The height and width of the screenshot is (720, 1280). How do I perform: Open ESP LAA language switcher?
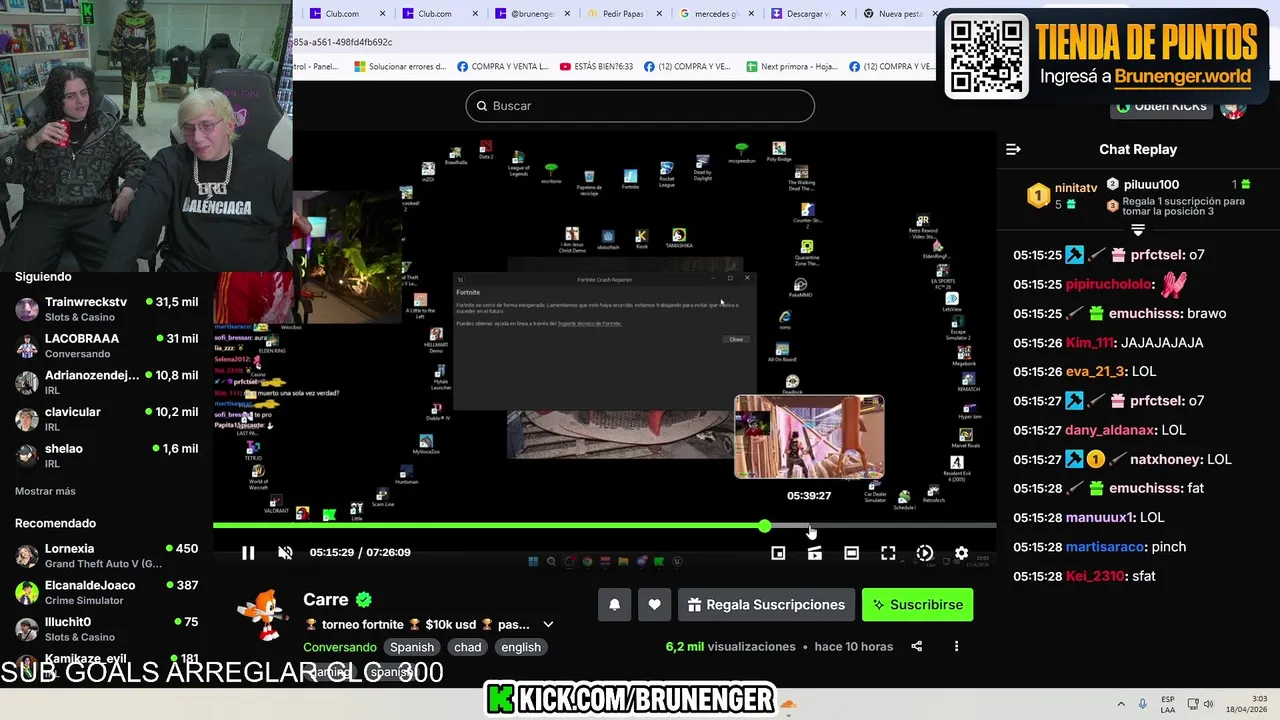click(x=1168, y=704)
